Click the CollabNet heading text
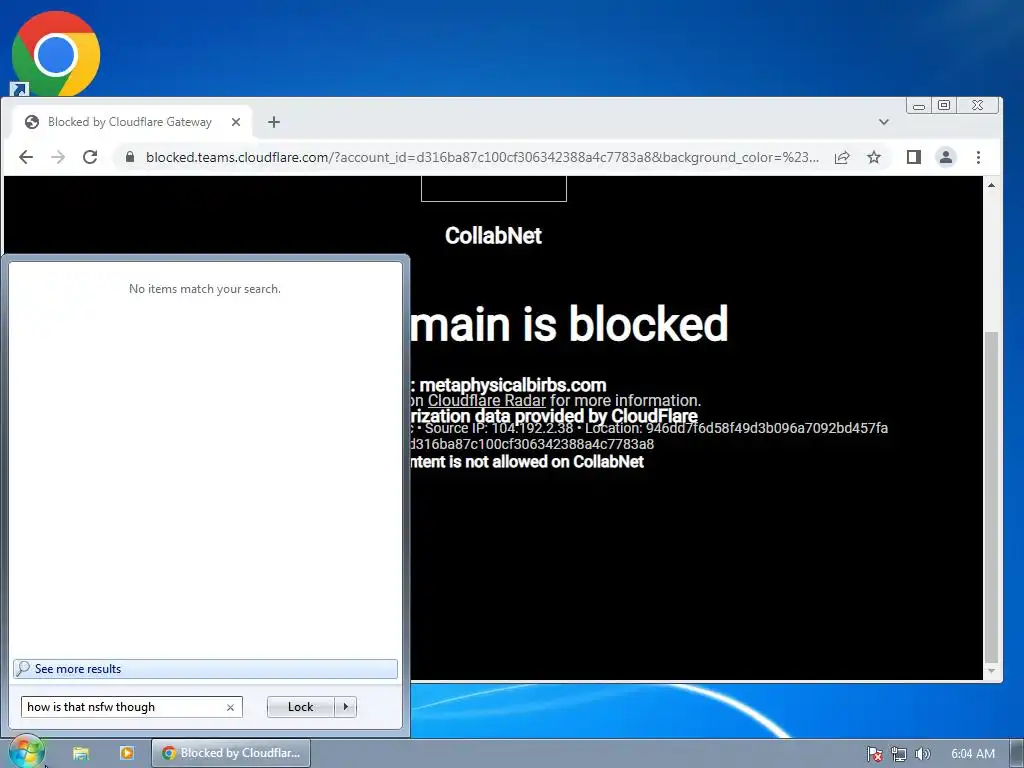Image resolution: width=1024 pixels, height=768 pixels. tap(493, 236)
